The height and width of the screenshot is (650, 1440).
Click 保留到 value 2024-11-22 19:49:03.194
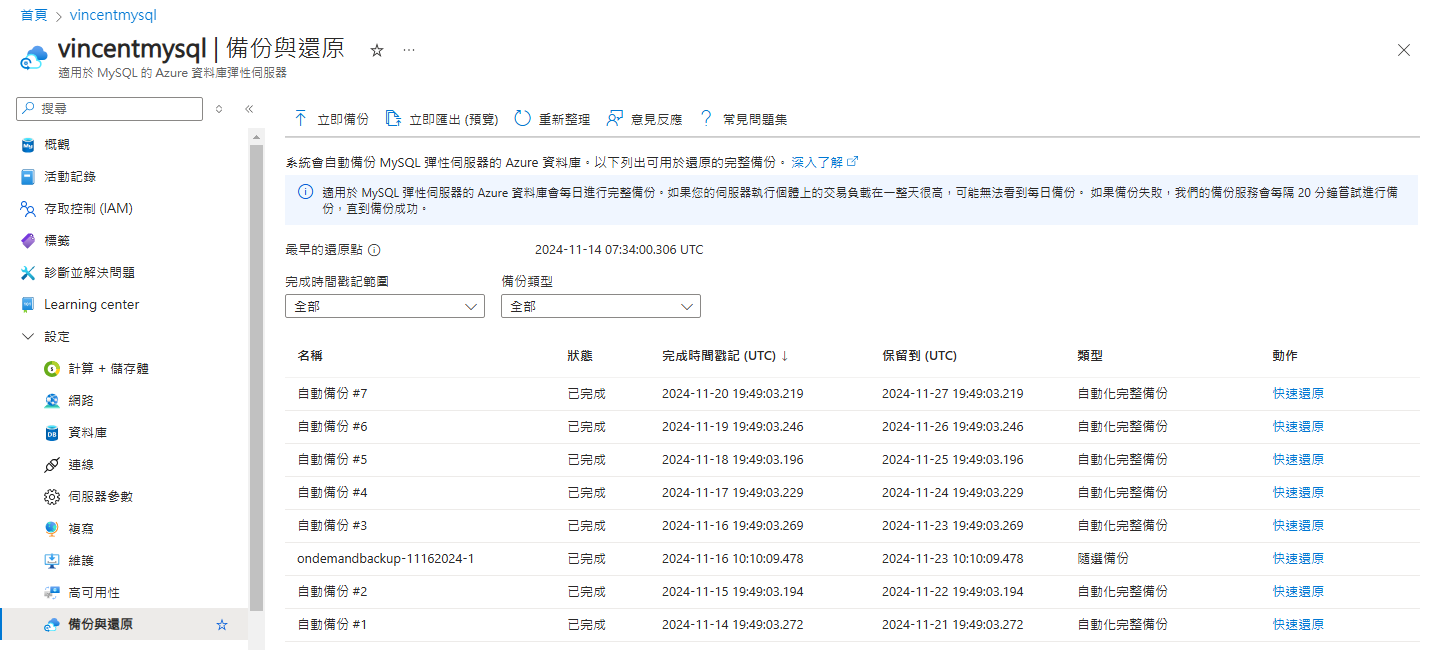pos(952,592)
